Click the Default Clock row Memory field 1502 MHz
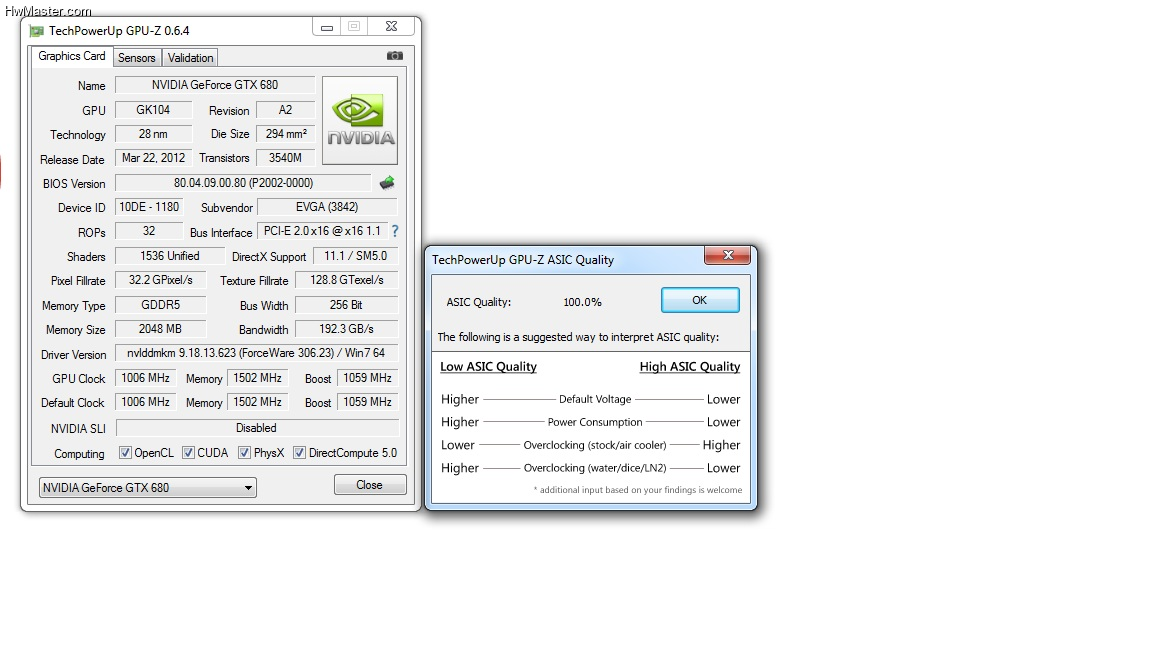Image resolution: width=1152 pixels, height=648 pixels. click(257, 403)
